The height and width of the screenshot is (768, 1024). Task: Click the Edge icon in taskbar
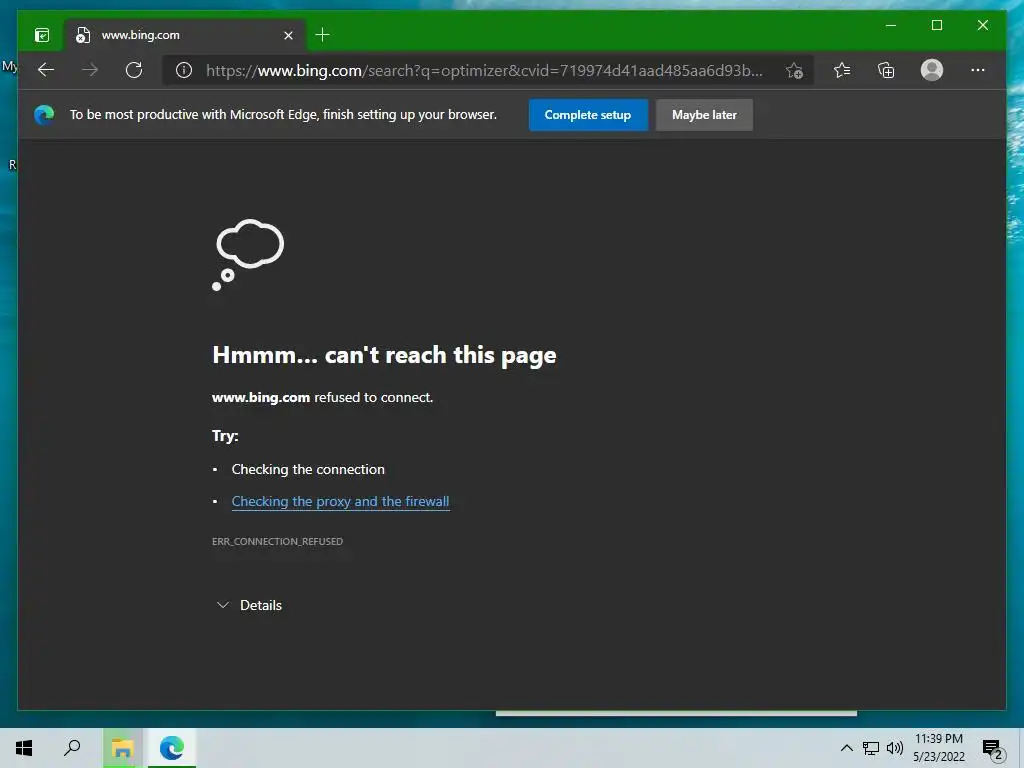pos(172,748)
